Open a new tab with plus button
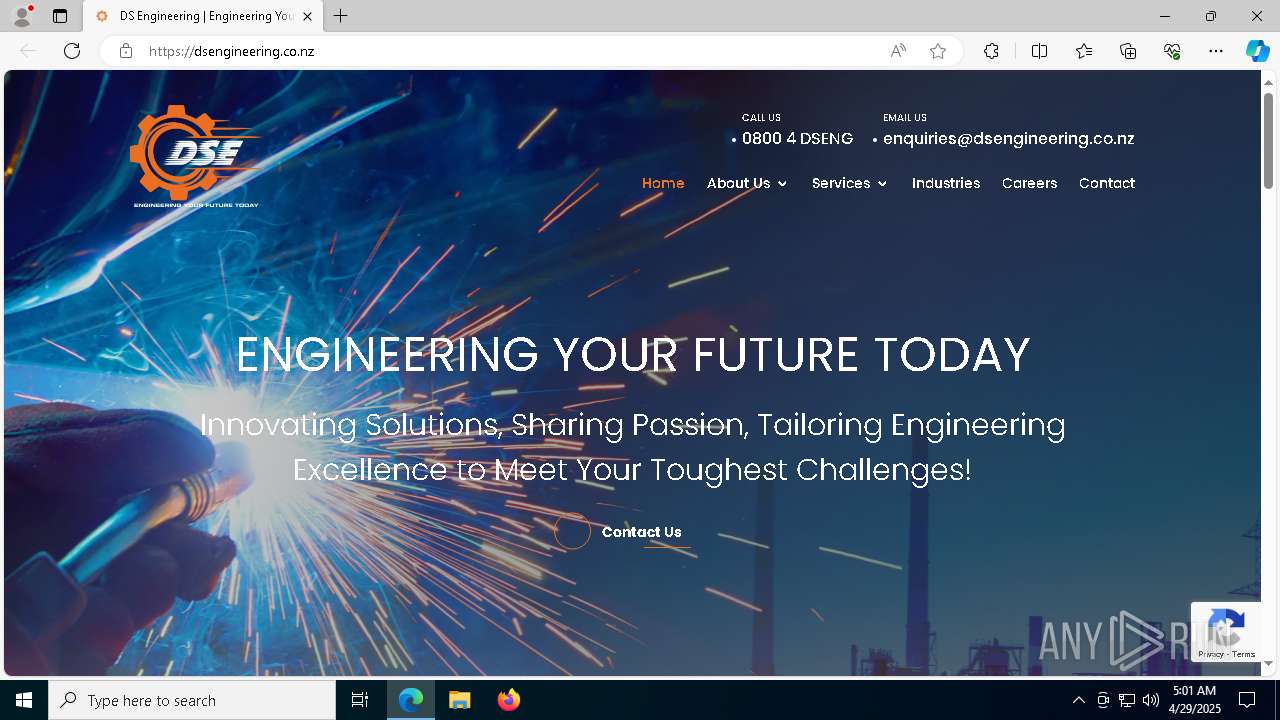Screen dimensions: 1280x720 (341, 16)
